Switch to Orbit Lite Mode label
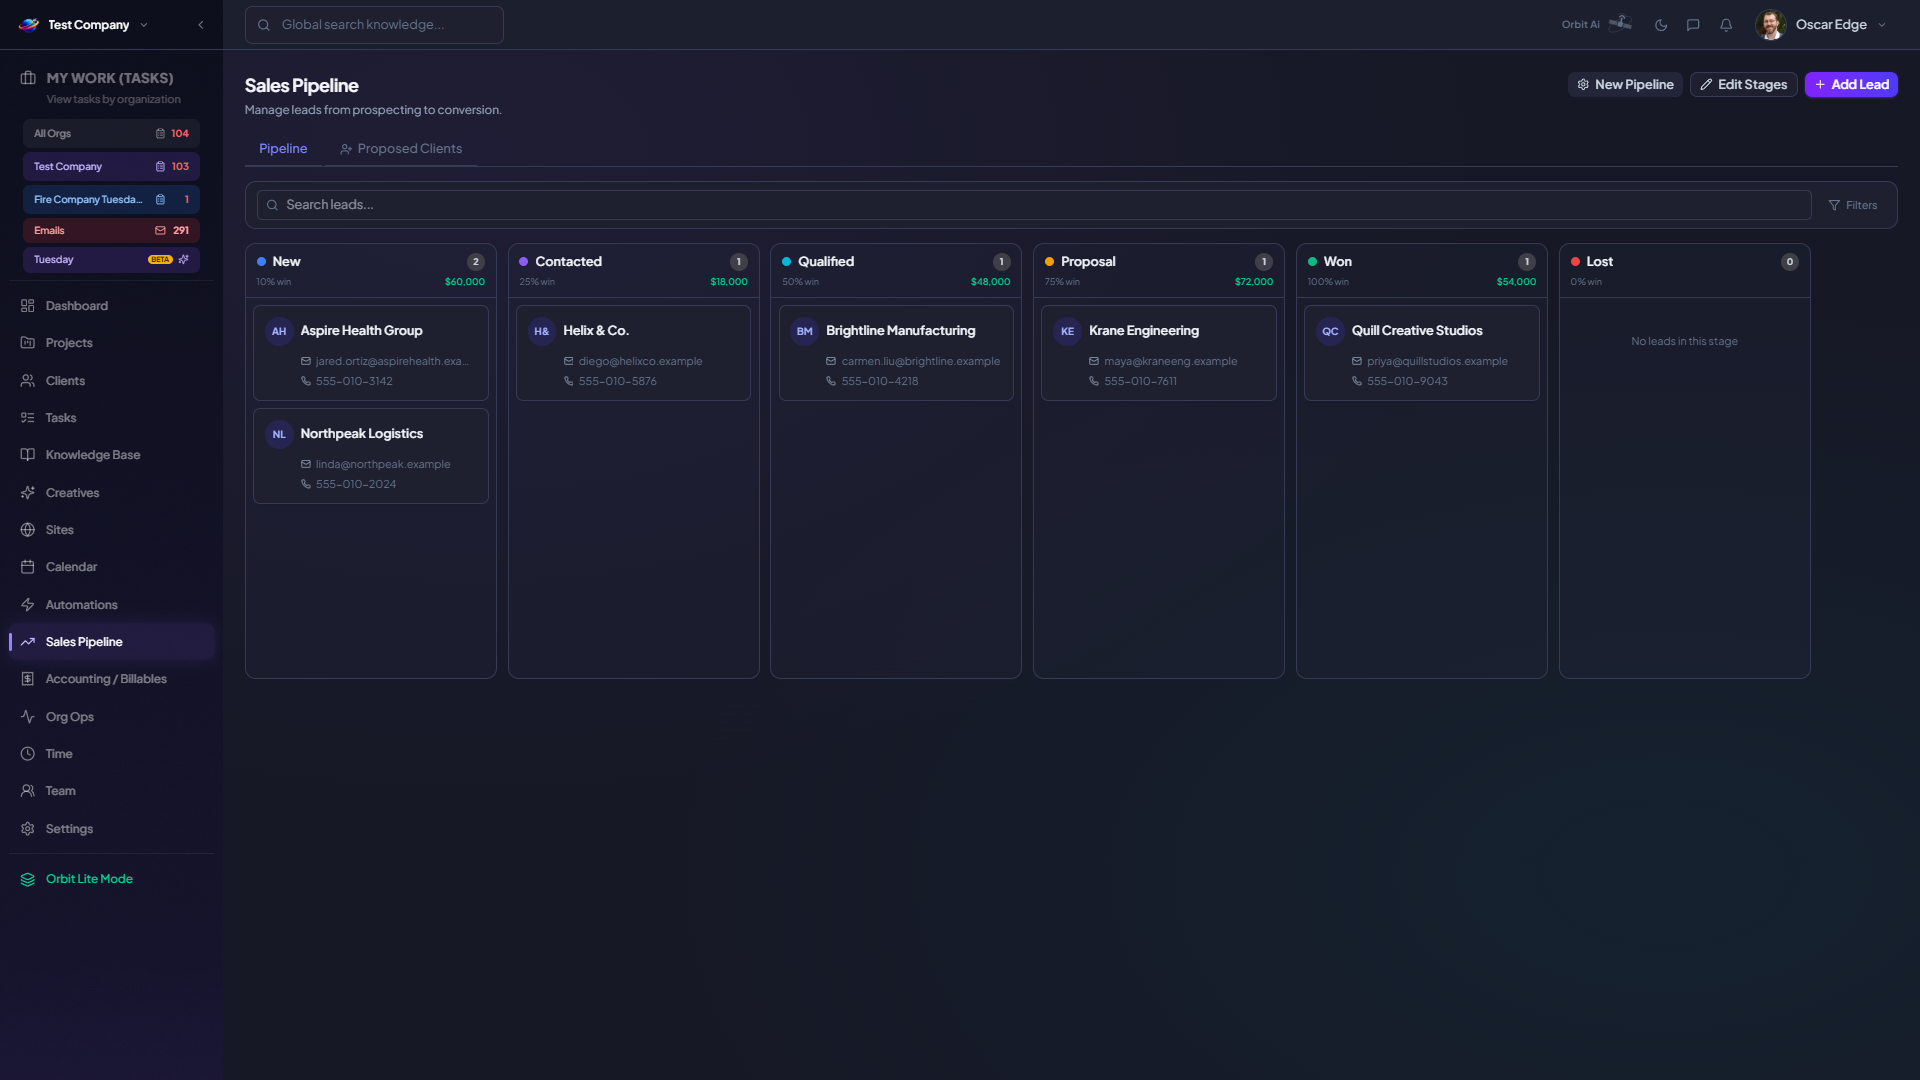1920x1080 pixels. pos(89,879)
